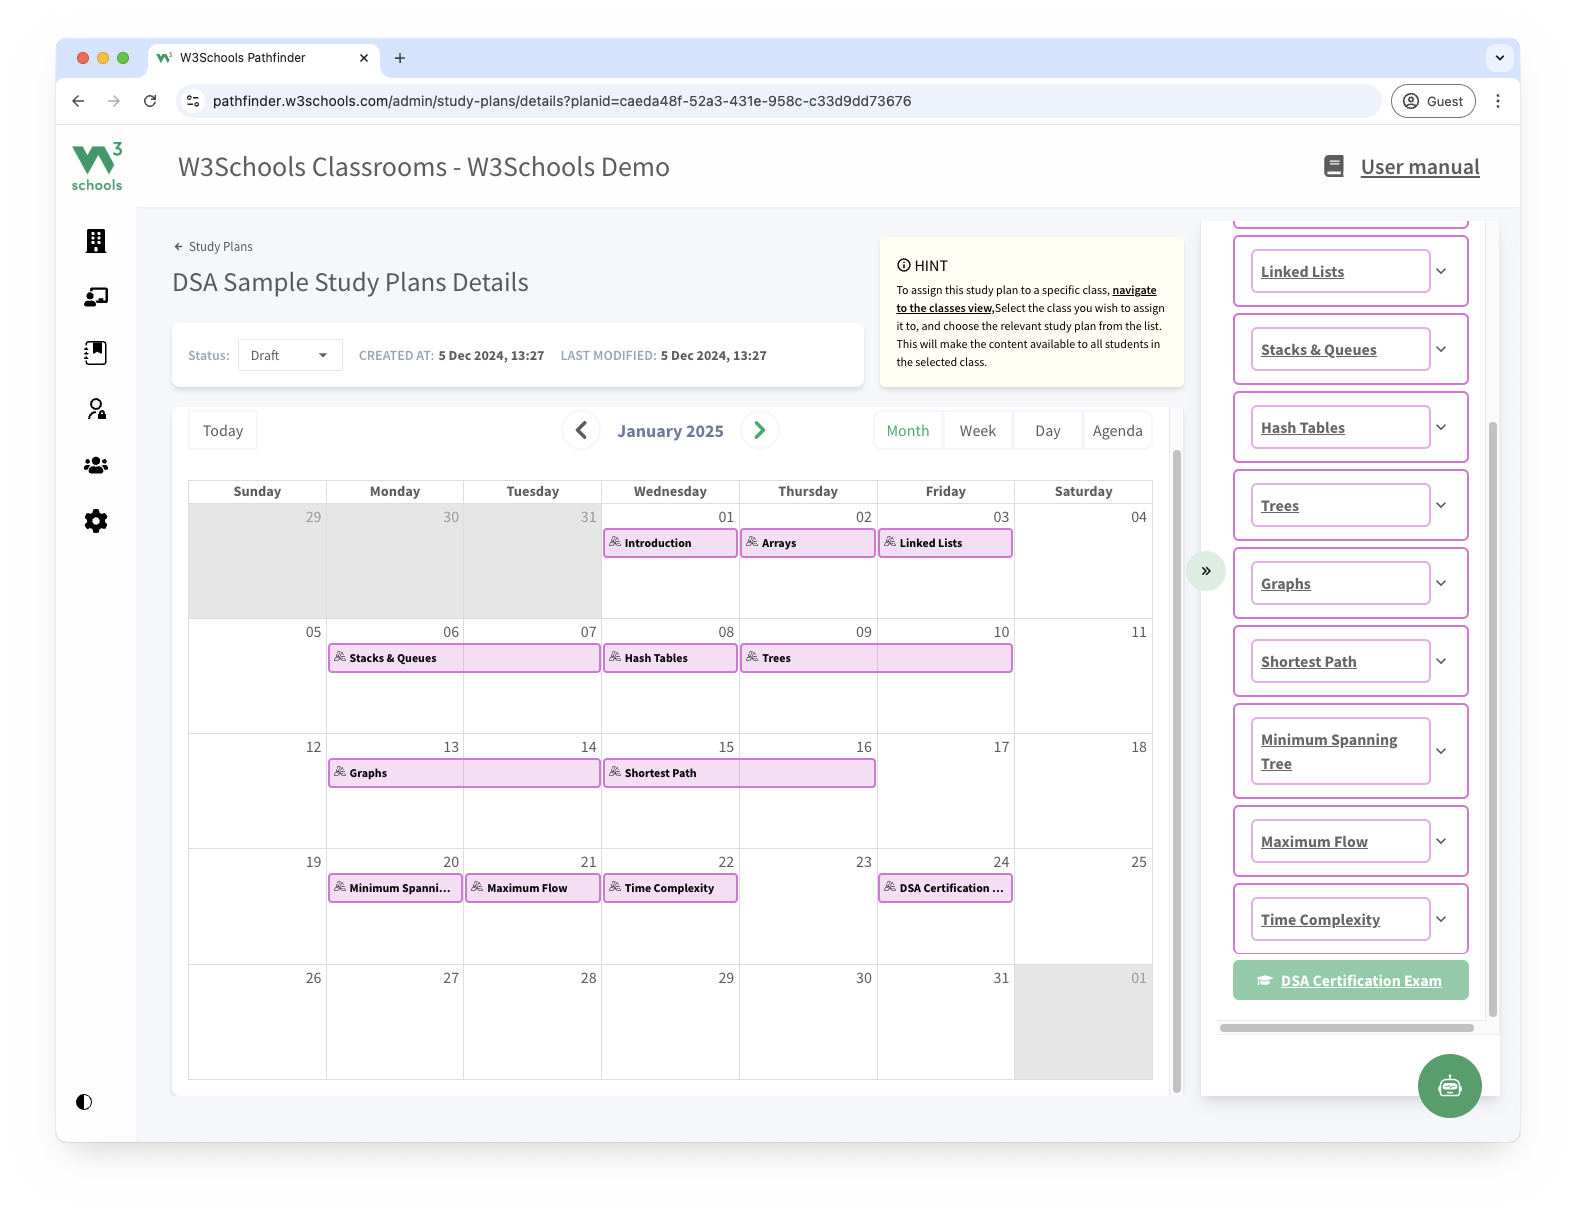Click the W3Schools logo
1576x1216 pixels.
[97, 166]
